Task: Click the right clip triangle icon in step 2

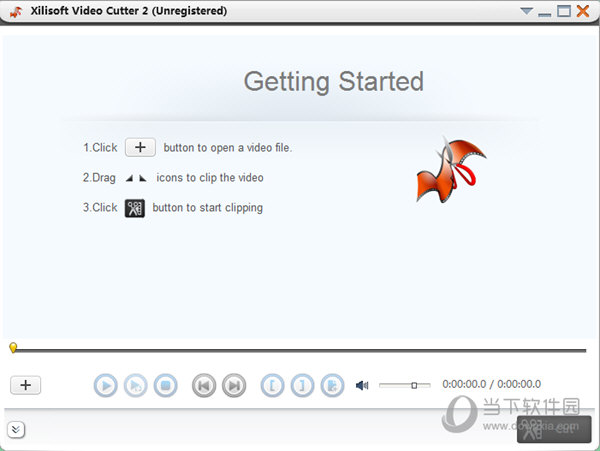Action: point(143,178)
